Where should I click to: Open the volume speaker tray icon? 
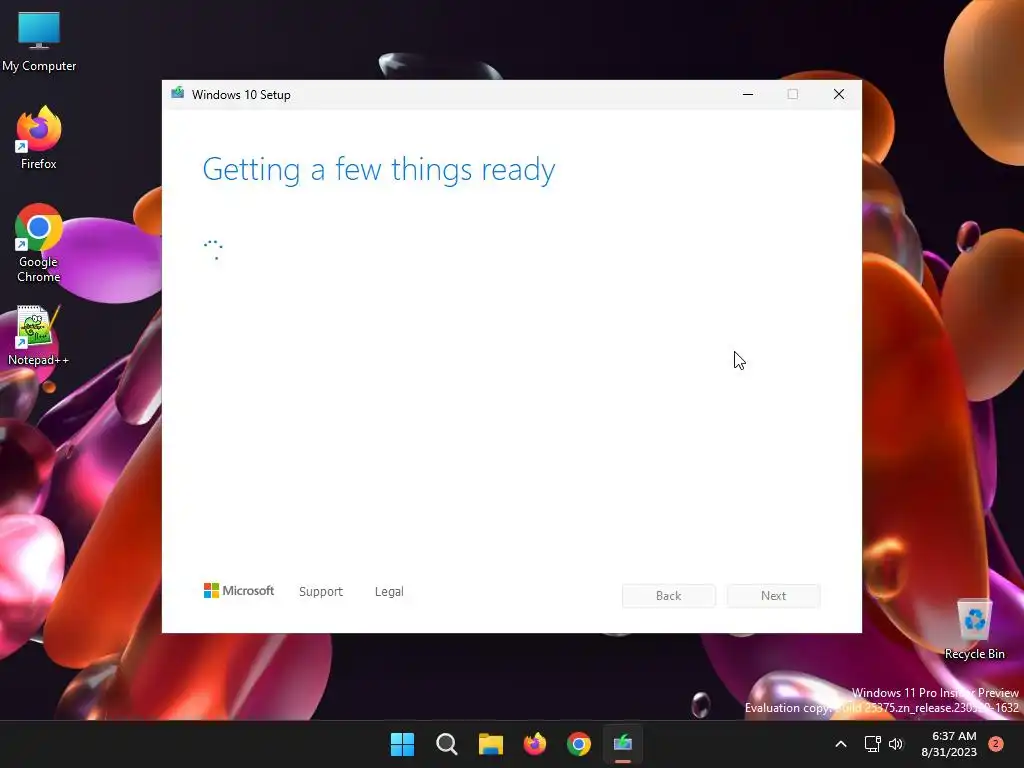(896, 744)
